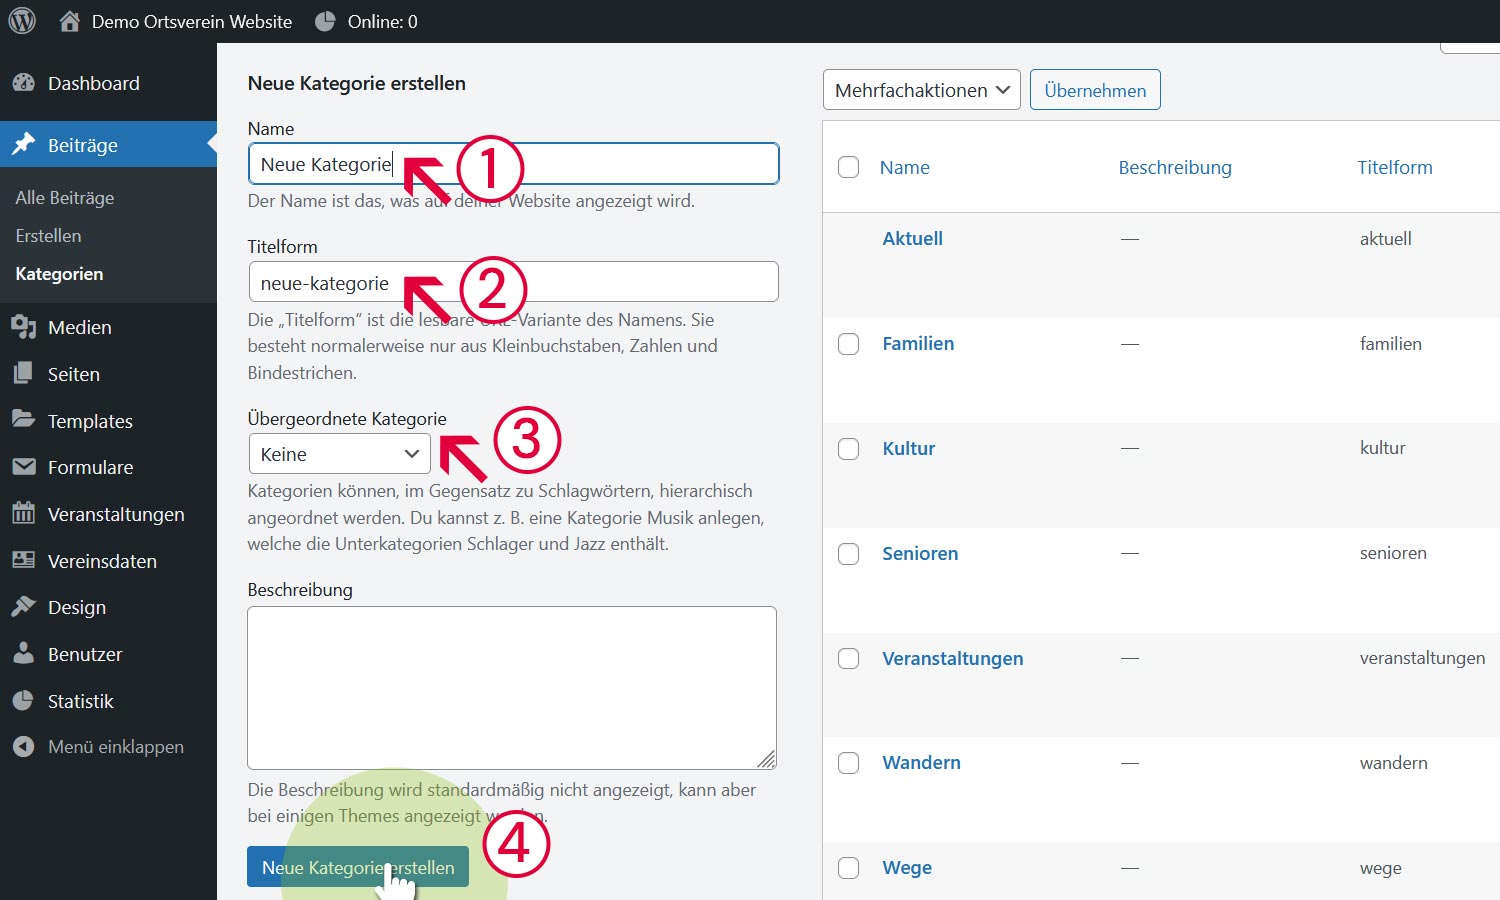Click the 'kultur' slug cell
The image size is (1500, 900).
click(x=1383, y=448)
